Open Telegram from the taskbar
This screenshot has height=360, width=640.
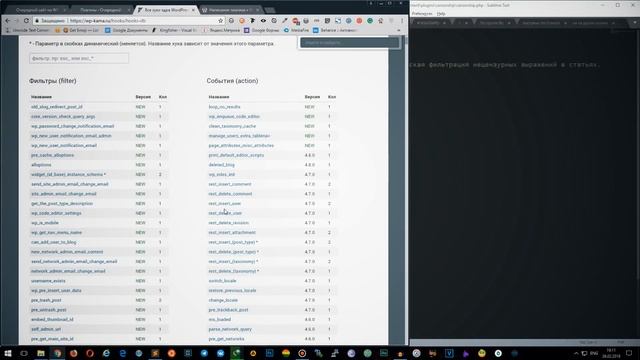coord(204,353)
